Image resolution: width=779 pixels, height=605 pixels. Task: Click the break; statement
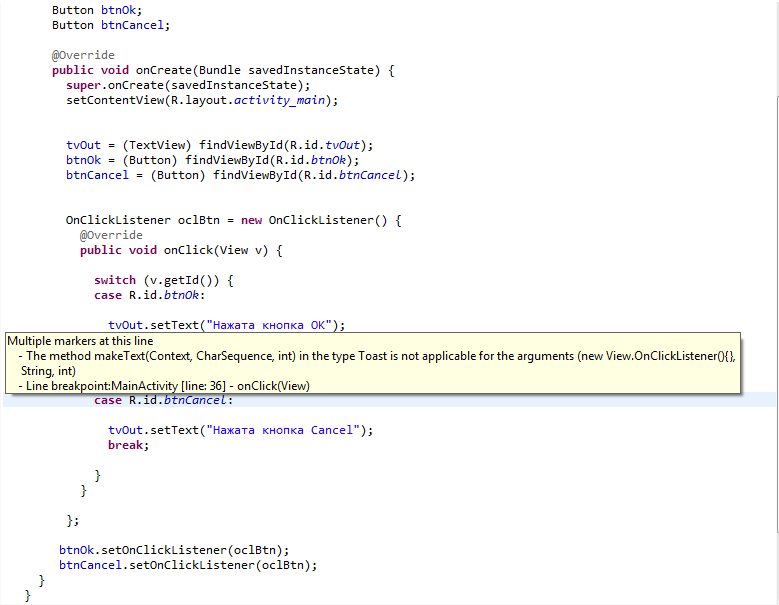click(x=128, y=445)
